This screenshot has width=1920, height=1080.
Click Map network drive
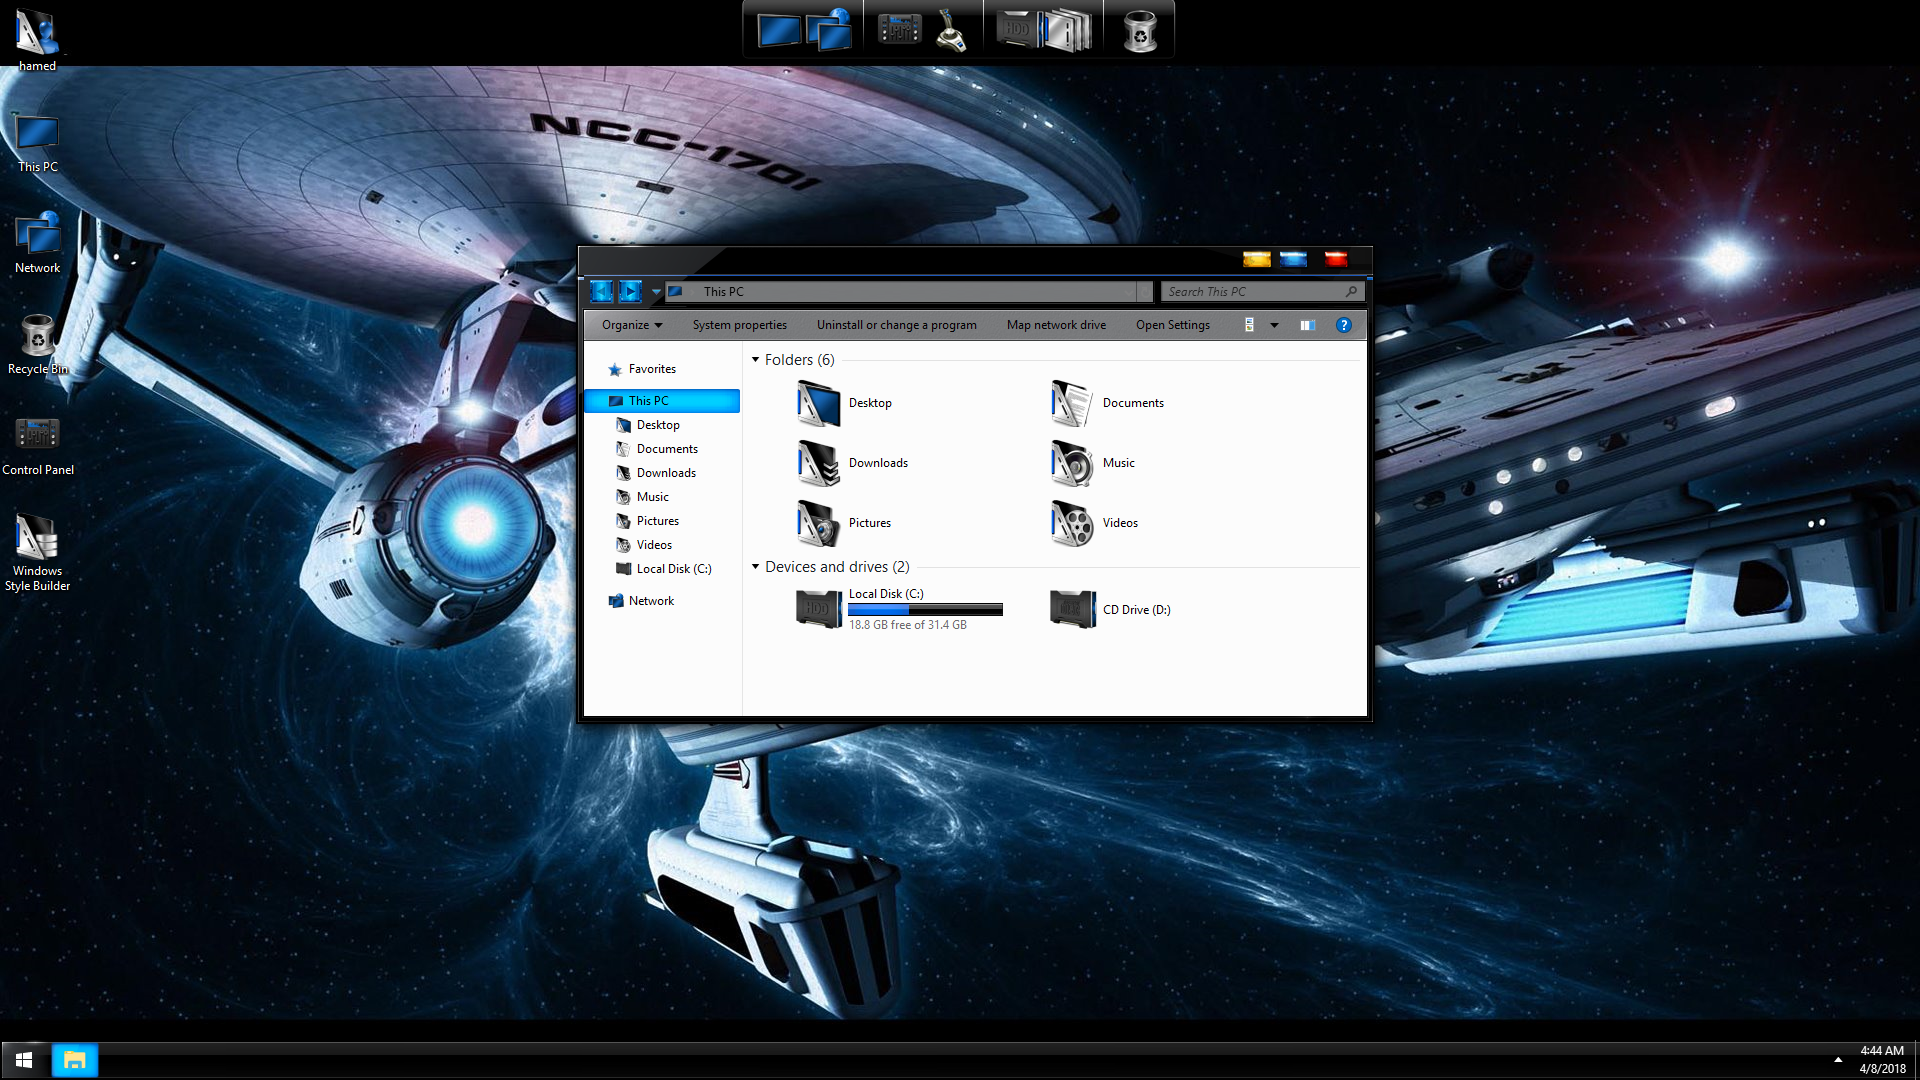1056,325
